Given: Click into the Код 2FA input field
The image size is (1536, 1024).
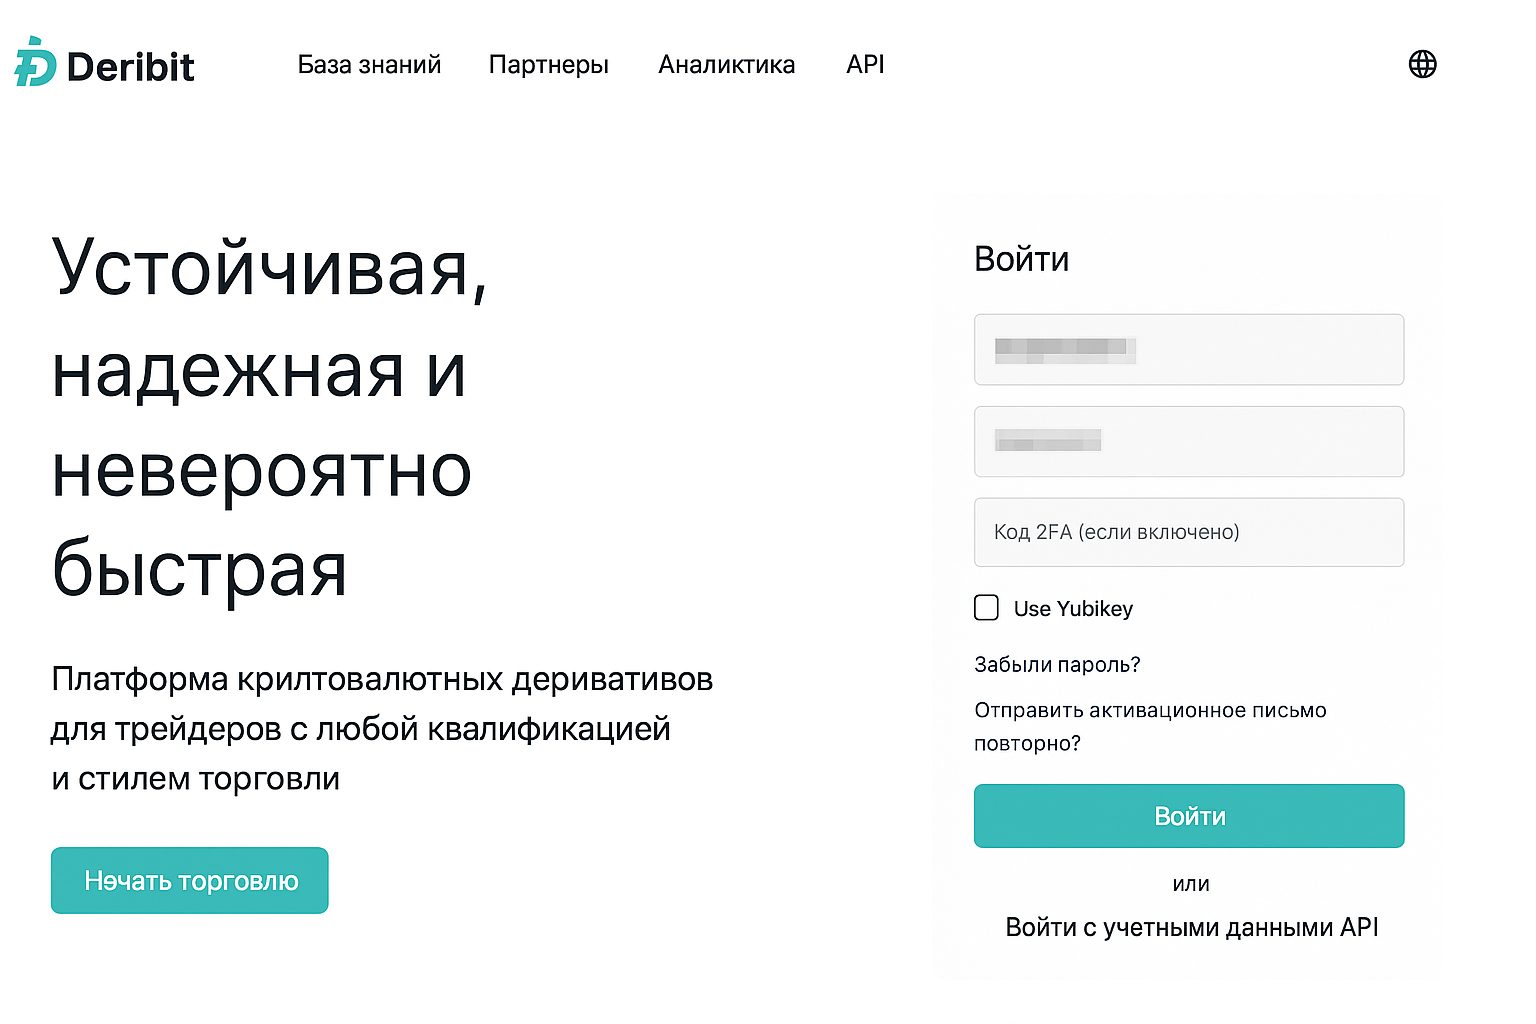Looking at the screenshot, I should point(1188,532).
